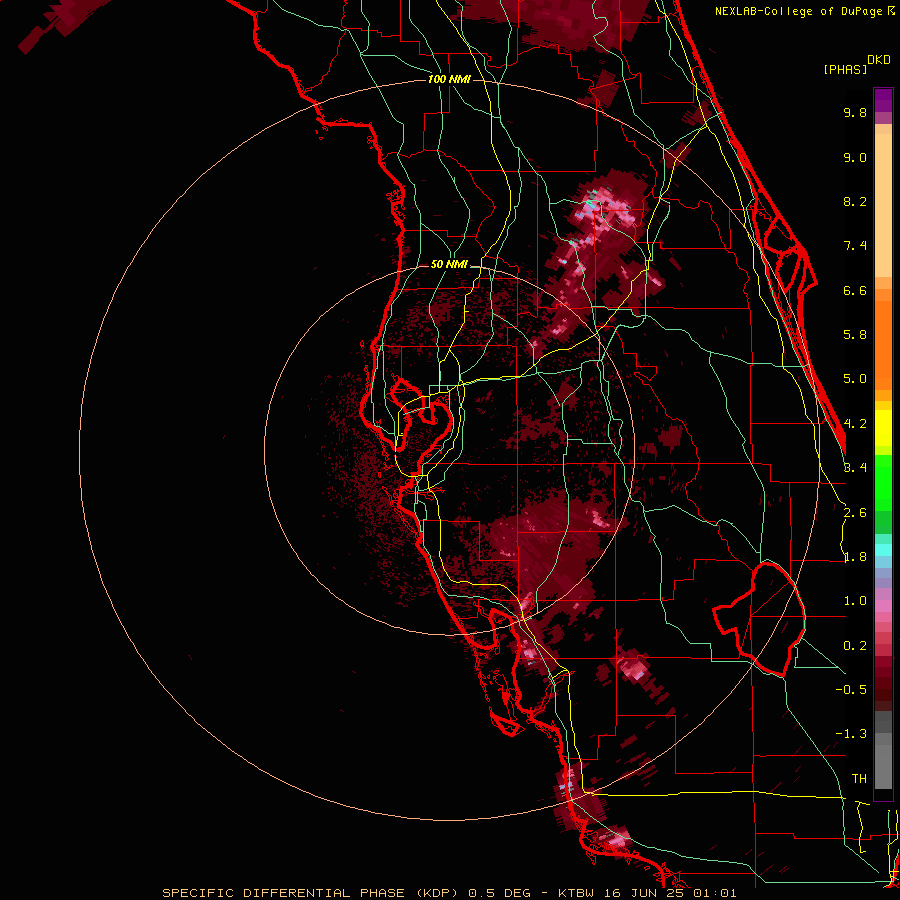Select the 6.6 scale value
Viewport: 900px width, 900px height.
point(855,290)
